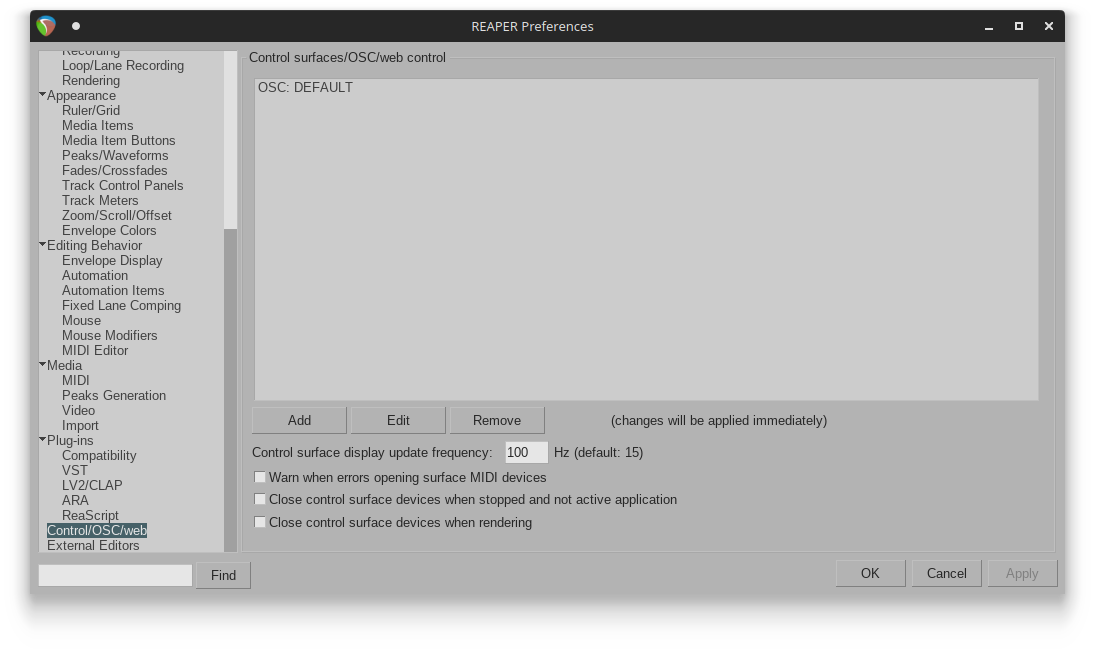Click the REAPER logo in the titlebar
1095x656 pixels.
point(45,26)
